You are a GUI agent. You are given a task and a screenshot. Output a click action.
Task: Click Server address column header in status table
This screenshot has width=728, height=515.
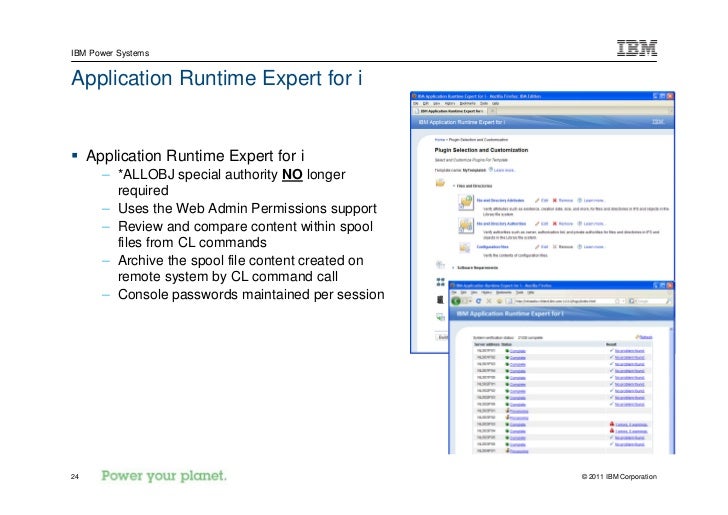(x=487, y=344)
